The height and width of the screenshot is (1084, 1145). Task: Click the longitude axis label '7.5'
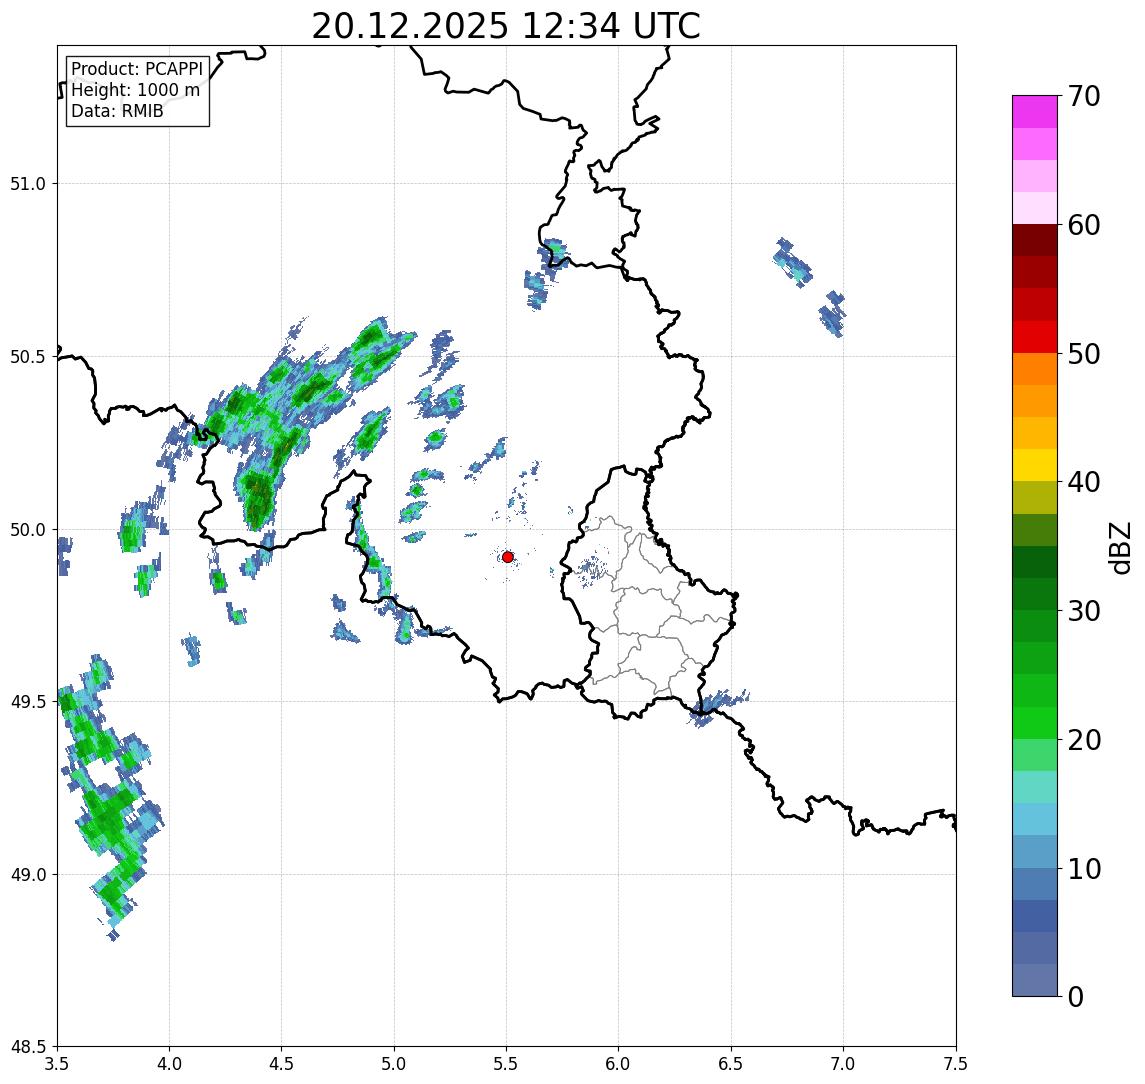pos(956,1064)
